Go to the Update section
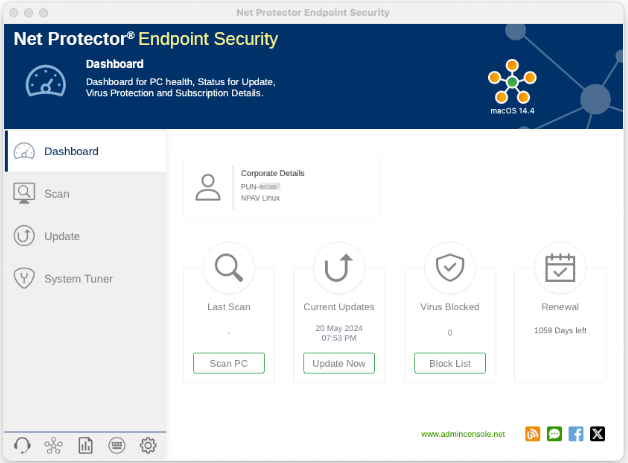 (61, 236)
